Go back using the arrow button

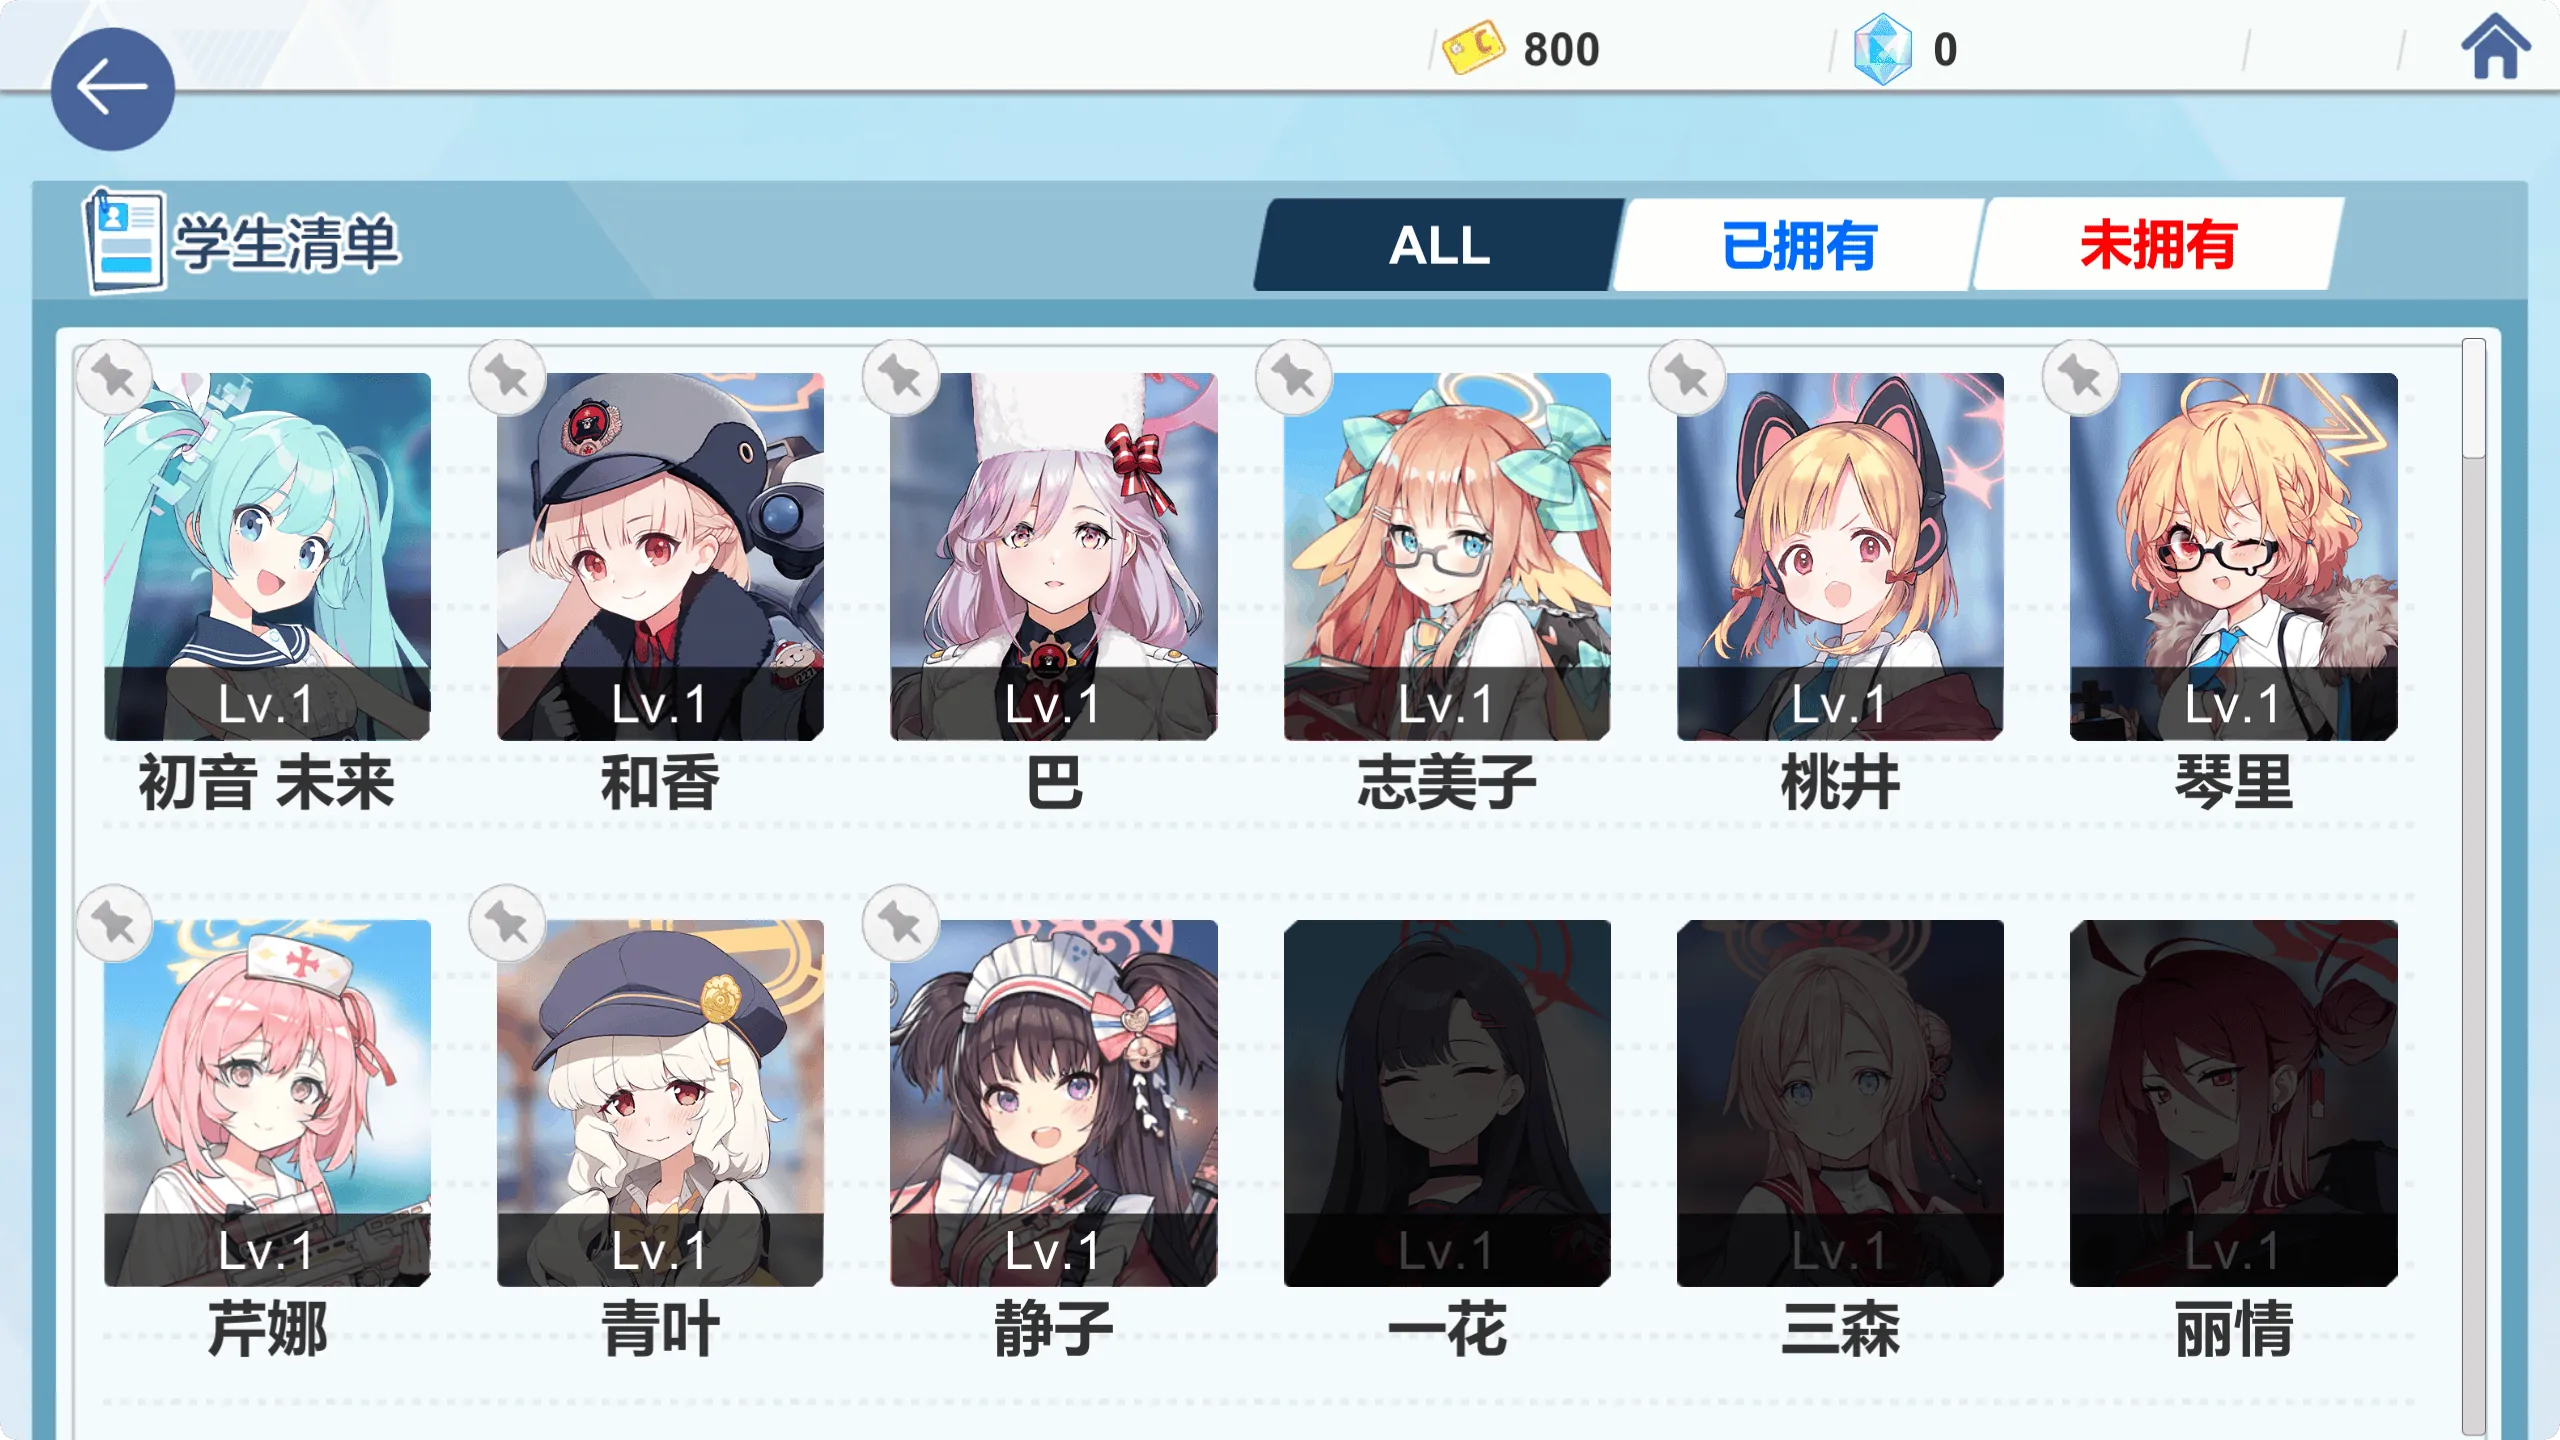point(113,89)
